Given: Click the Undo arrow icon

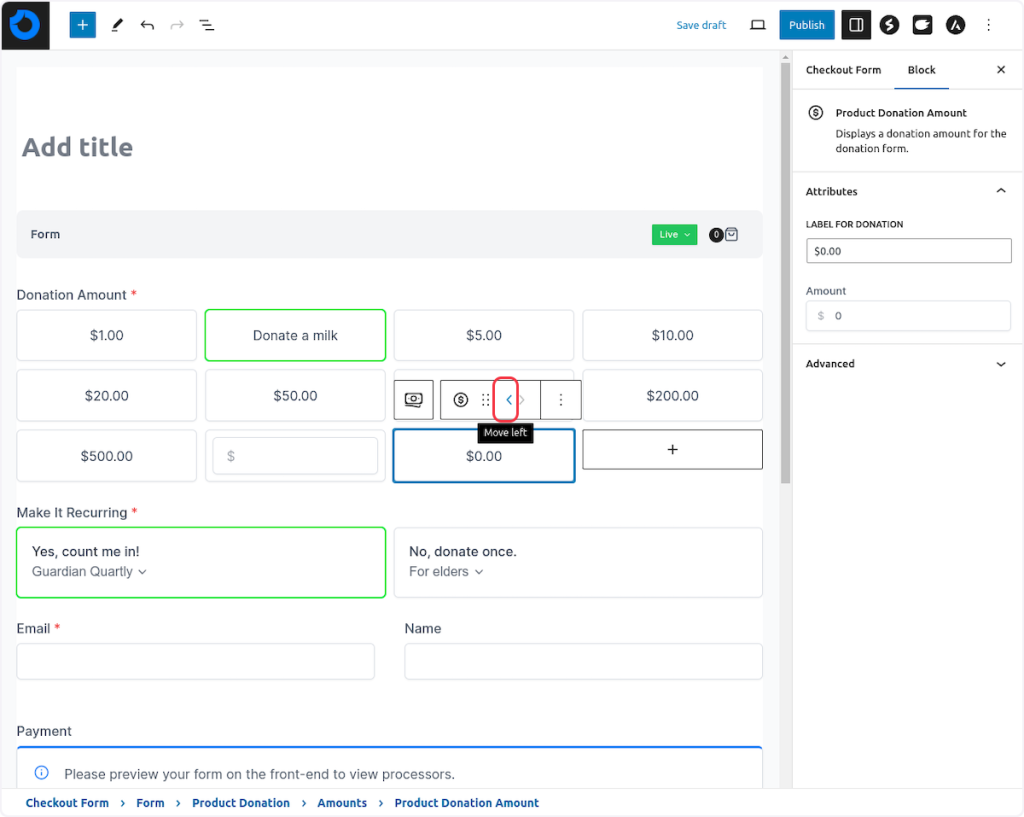Looking at the screenshot, I should [147, 25].
